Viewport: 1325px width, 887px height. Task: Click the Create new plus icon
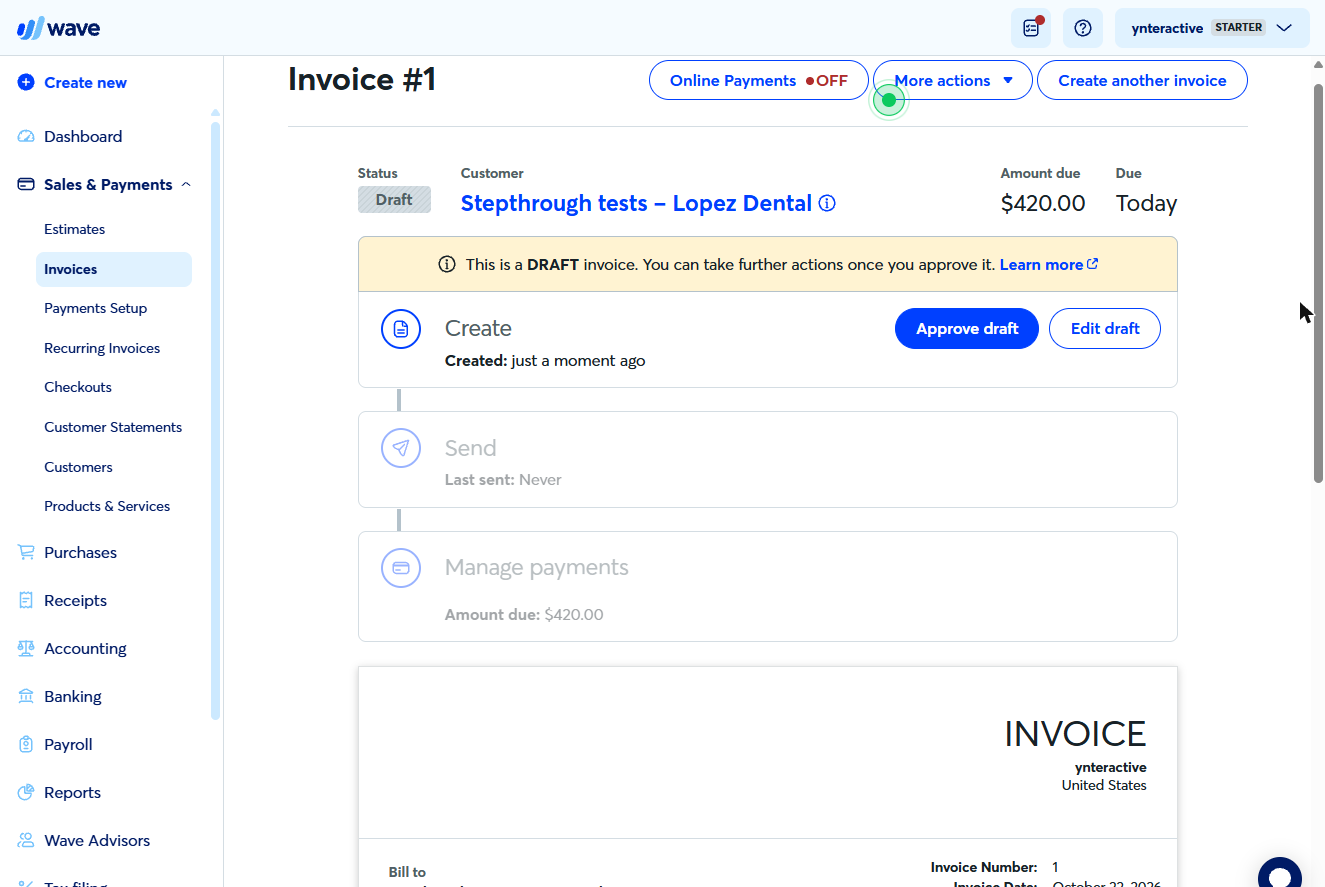click(26, 83)
